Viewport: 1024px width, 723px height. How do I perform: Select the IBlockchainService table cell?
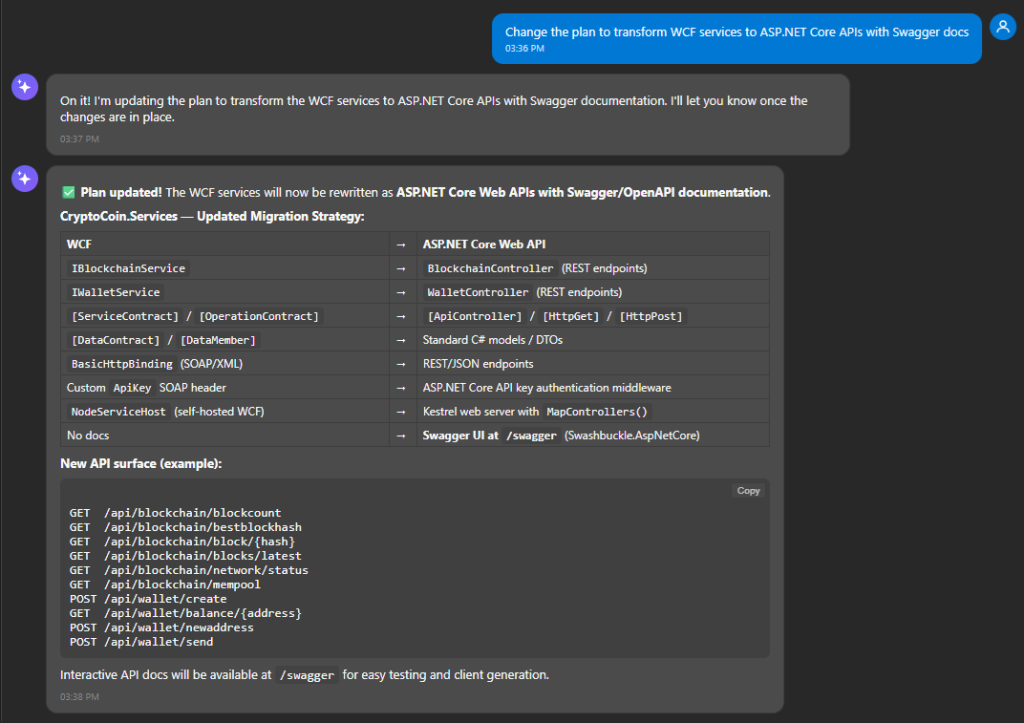pos(225,268)
